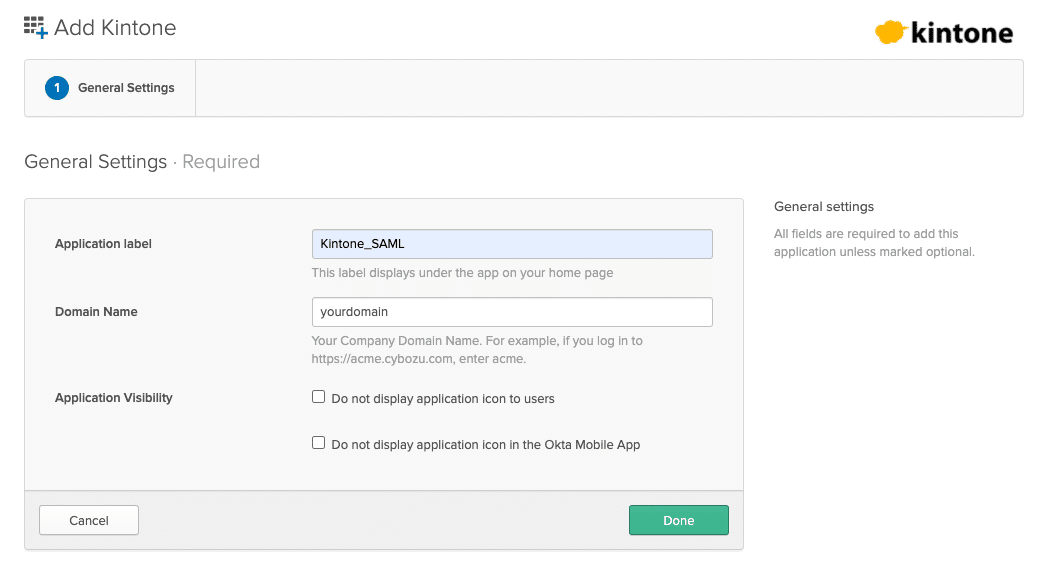Image resolution: width=1043 pixels, height=583 pixels.
Task: Click the Domain Name field name
Action: [96, 312]
